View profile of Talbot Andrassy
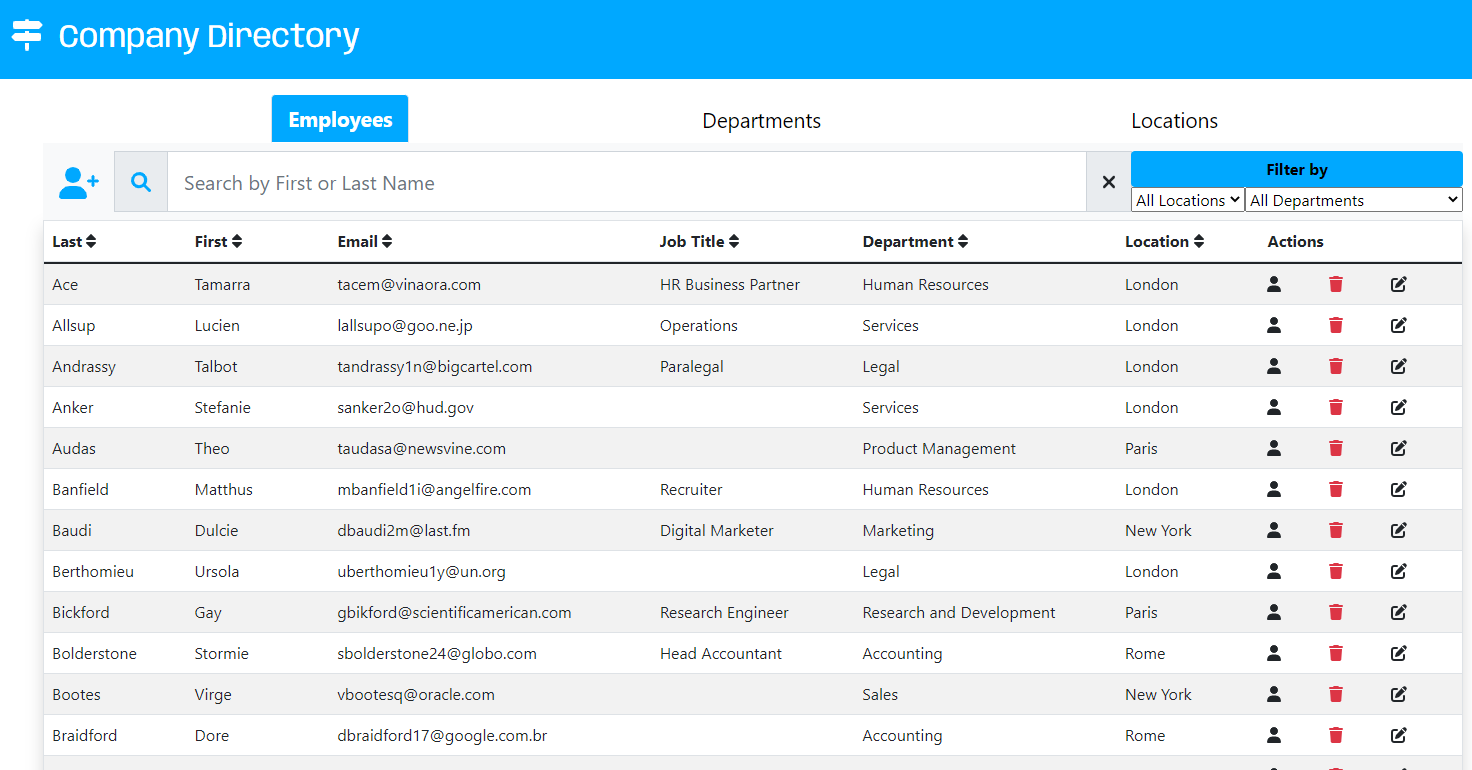The height and width of the screenshot is (770, 1472). pos(1273,367)
